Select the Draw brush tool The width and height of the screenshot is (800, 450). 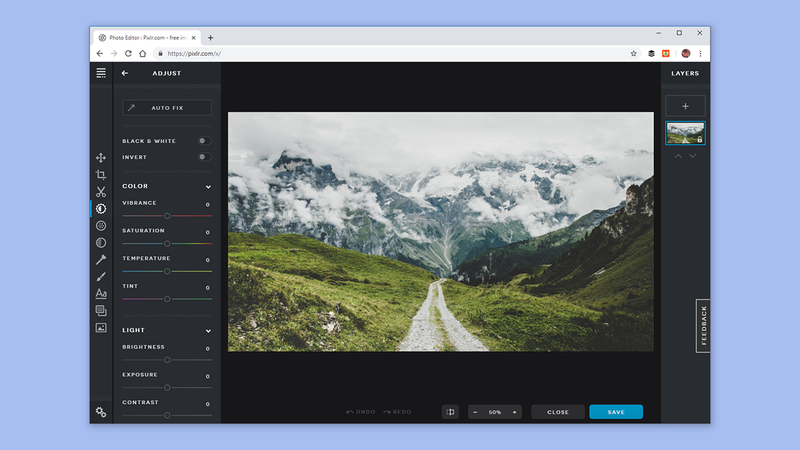[x=101, y=277]
